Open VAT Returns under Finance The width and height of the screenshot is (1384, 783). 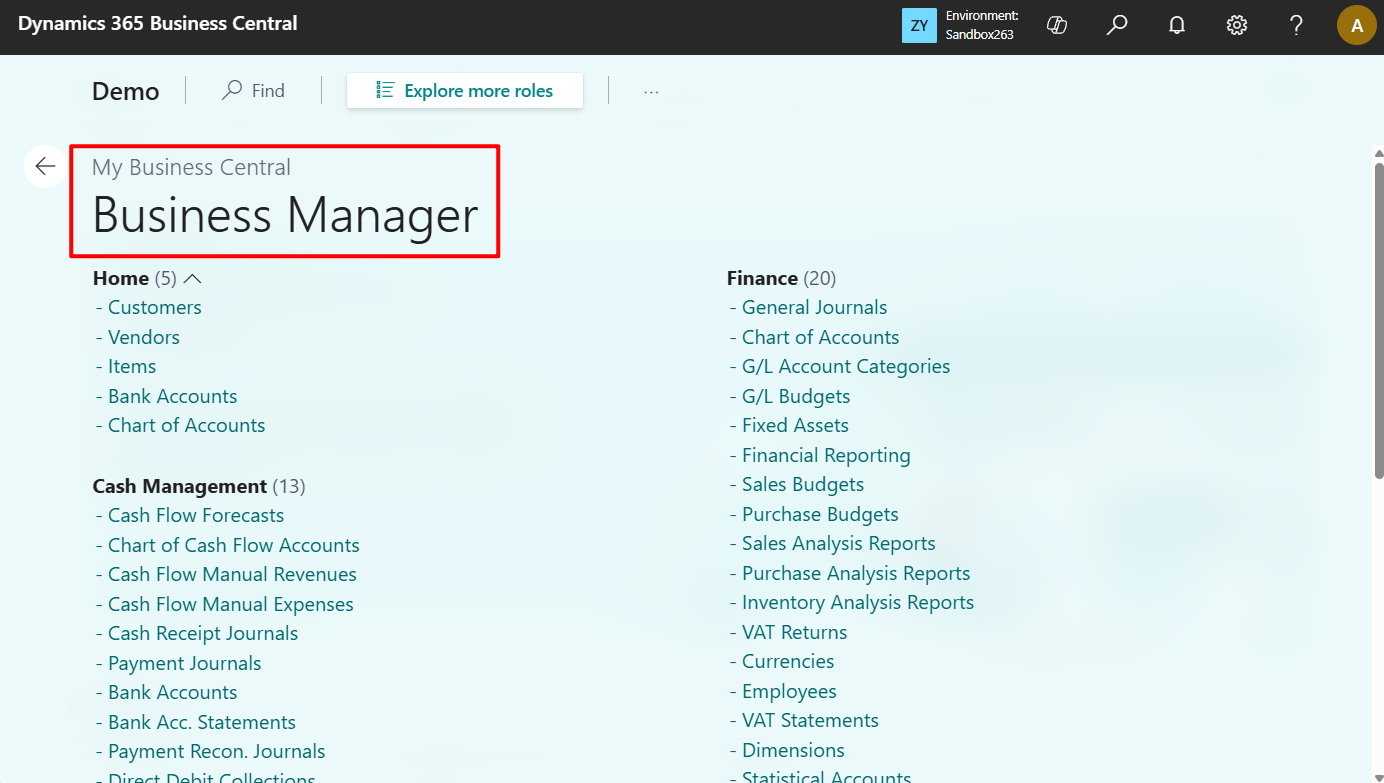pos(794,632)
